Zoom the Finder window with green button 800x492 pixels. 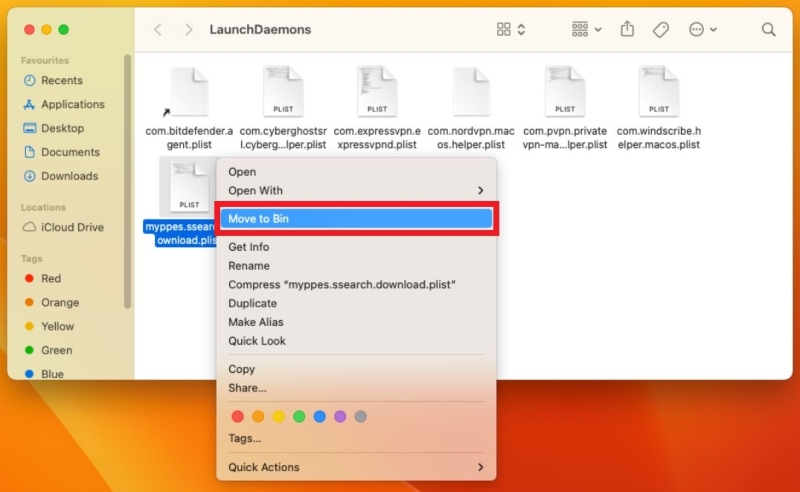pyautogui.click(x=63, y=30)
